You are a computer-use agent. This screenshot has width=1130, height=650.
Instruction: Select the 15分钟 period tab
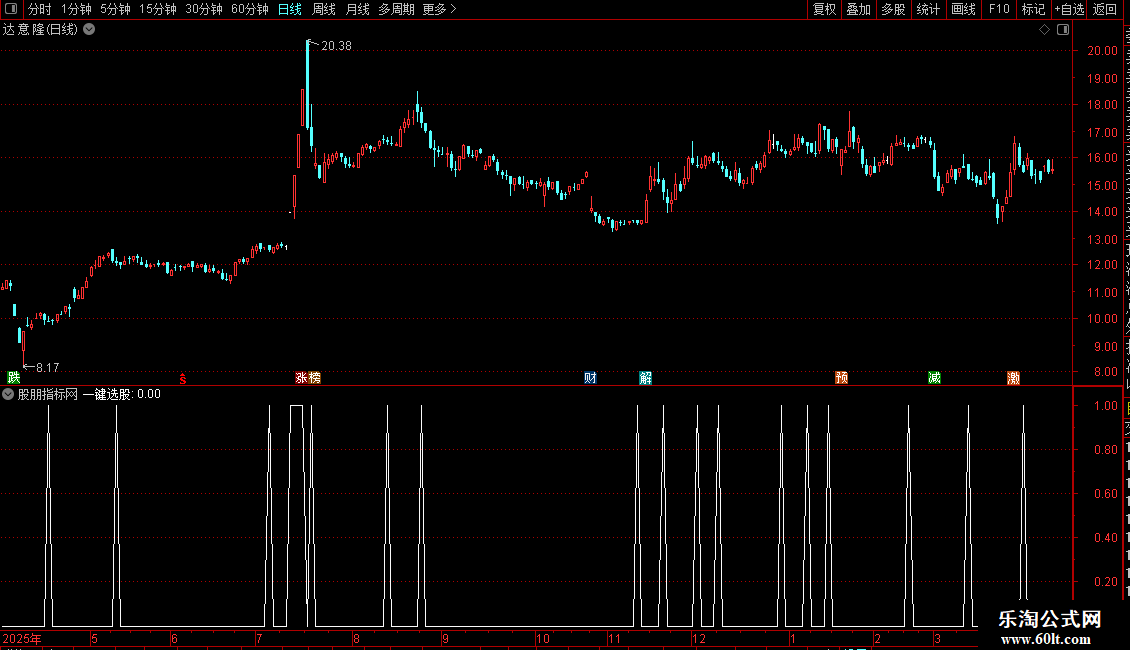[x=158, y=9]
